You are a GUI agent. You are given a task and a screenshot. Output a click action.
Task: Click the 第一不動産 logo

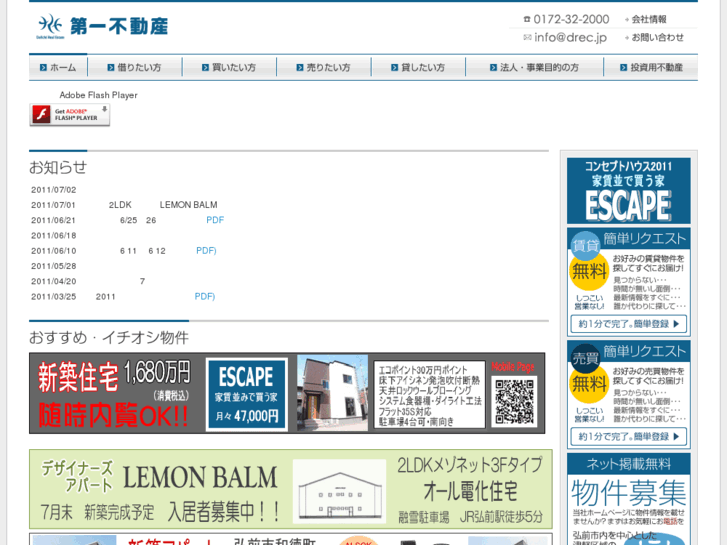click(102, 26)
